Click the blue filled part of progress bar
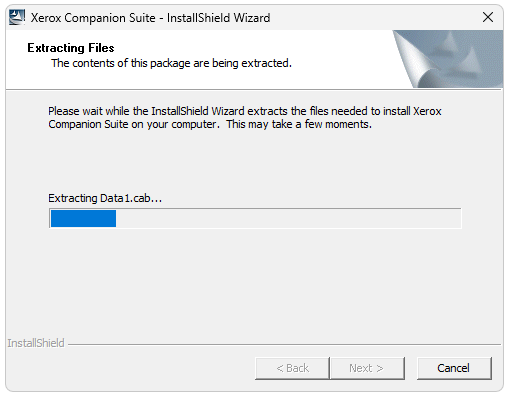The height and width of the screenshot is (394, 508). (83, 218)
